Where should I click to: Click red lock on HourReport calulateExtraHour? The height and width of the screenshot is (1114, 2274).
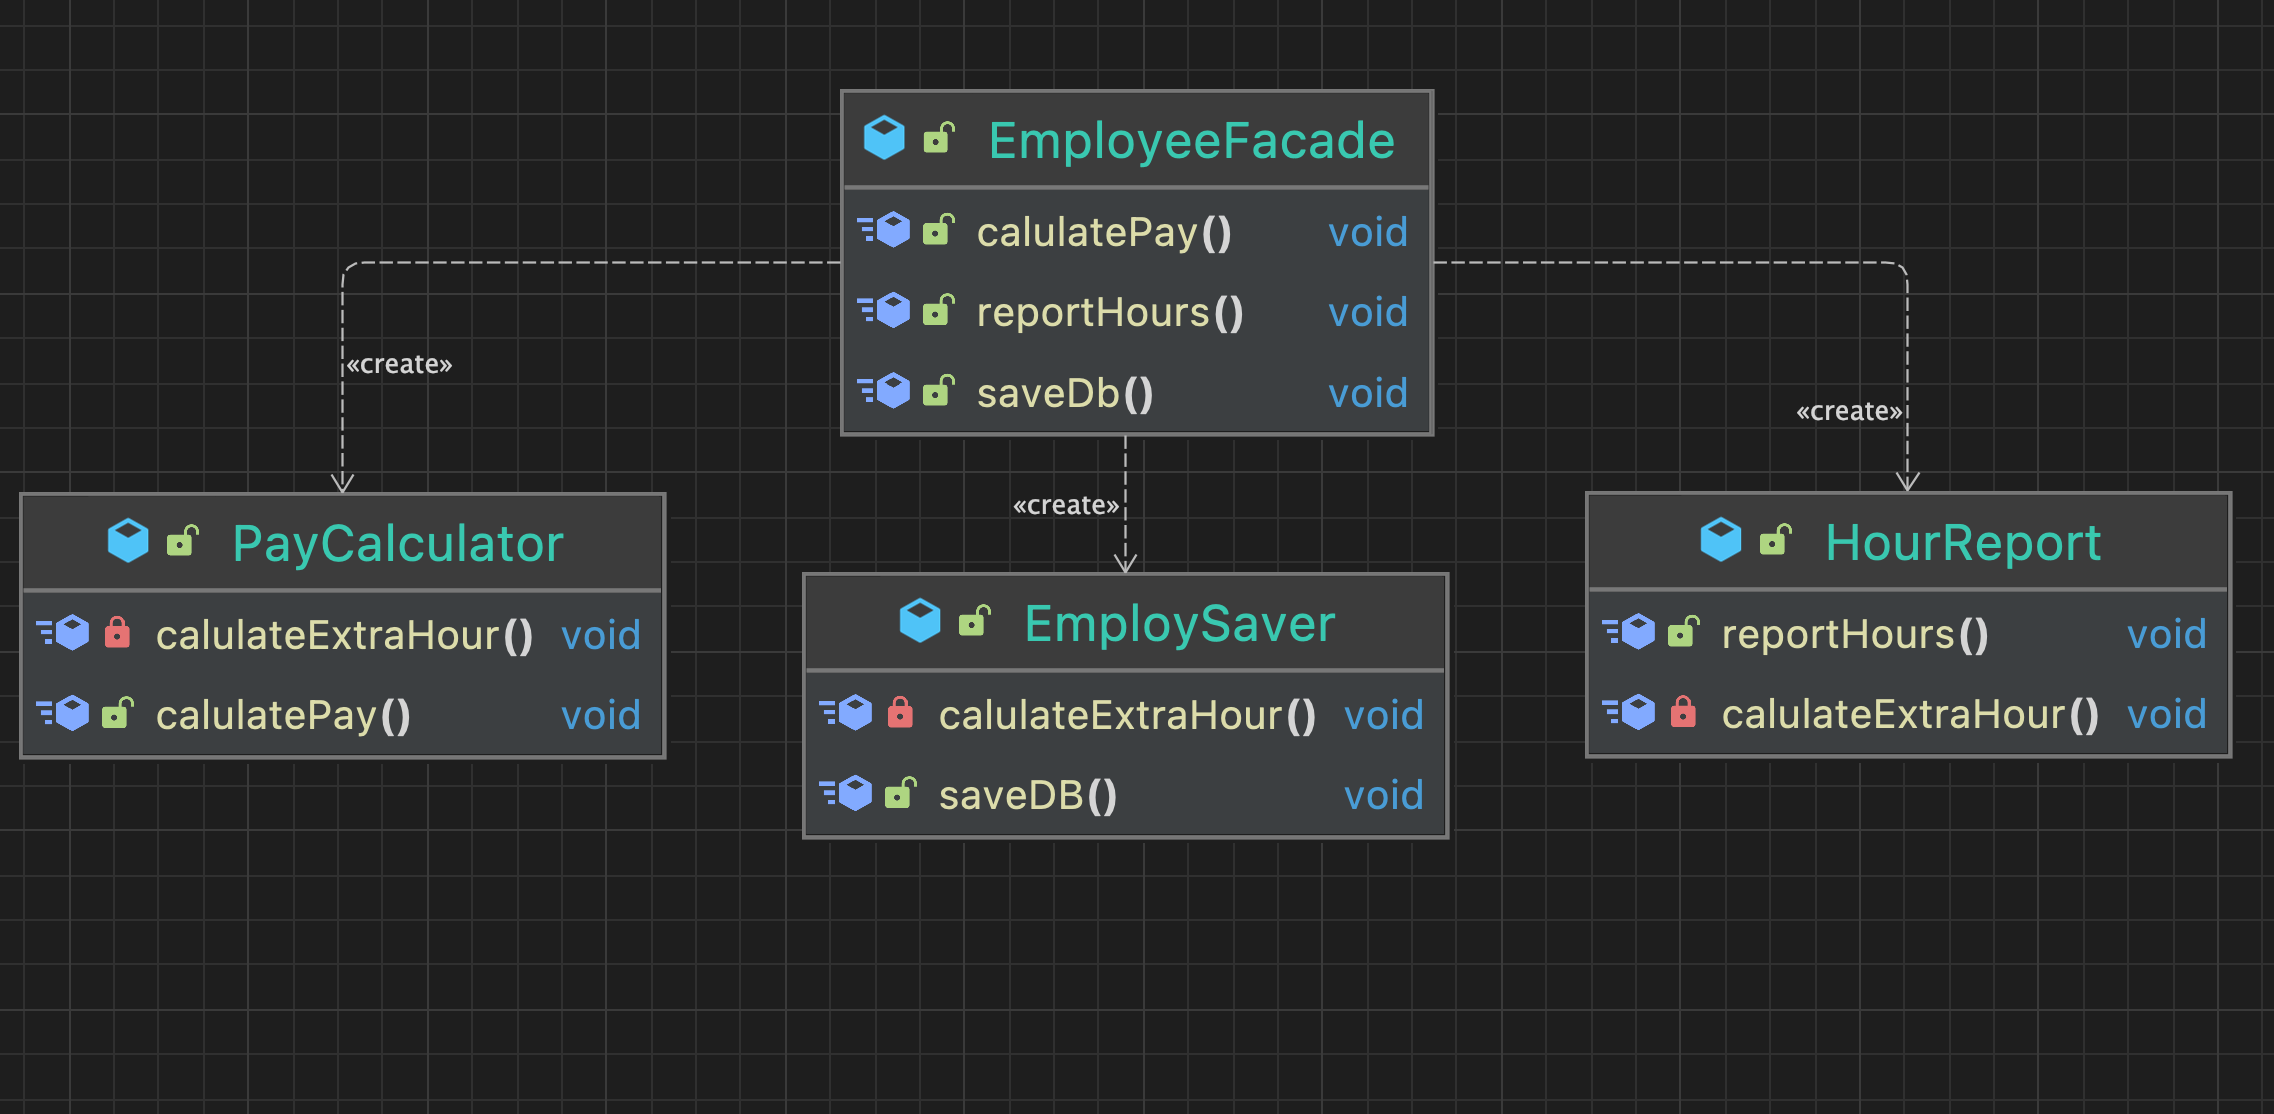(x=1683, y=713)
